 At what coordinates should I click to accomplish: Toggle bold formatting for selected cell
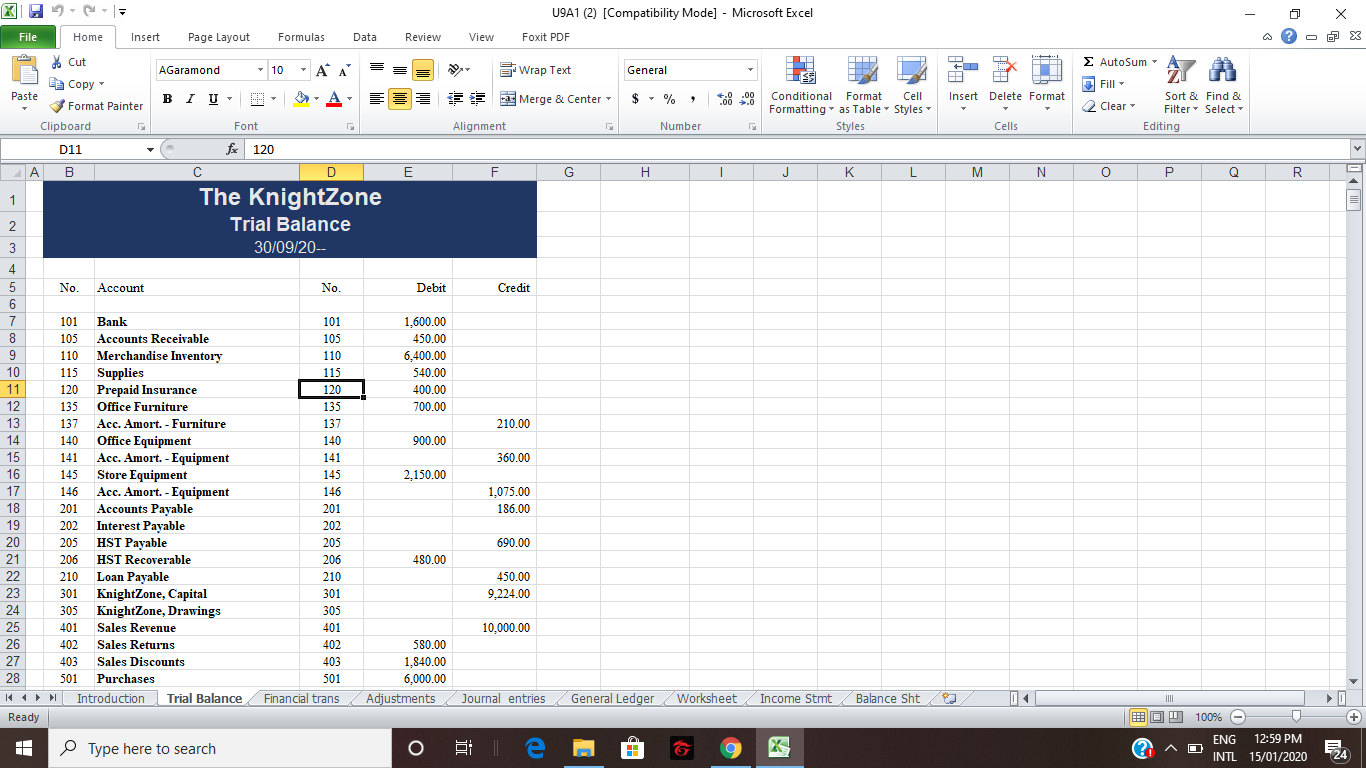click(x=167, y=99)
